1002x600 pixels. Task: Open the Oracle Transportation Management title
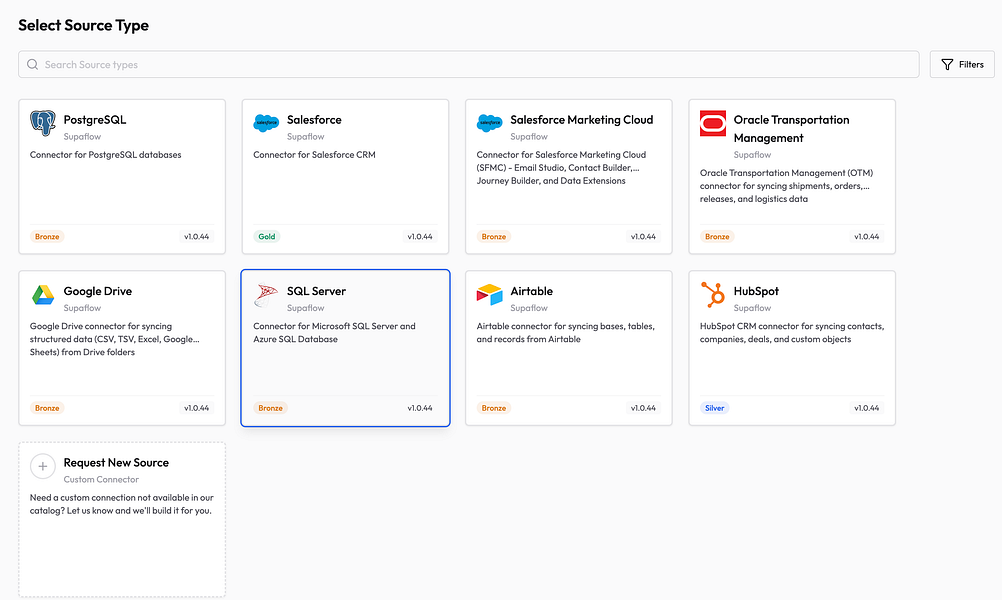[x=791, y=128]
